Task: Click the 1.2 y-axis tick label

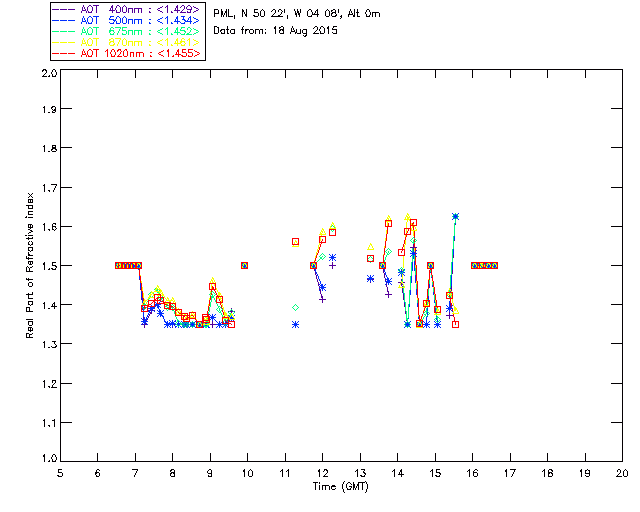Action: [49, 384]
